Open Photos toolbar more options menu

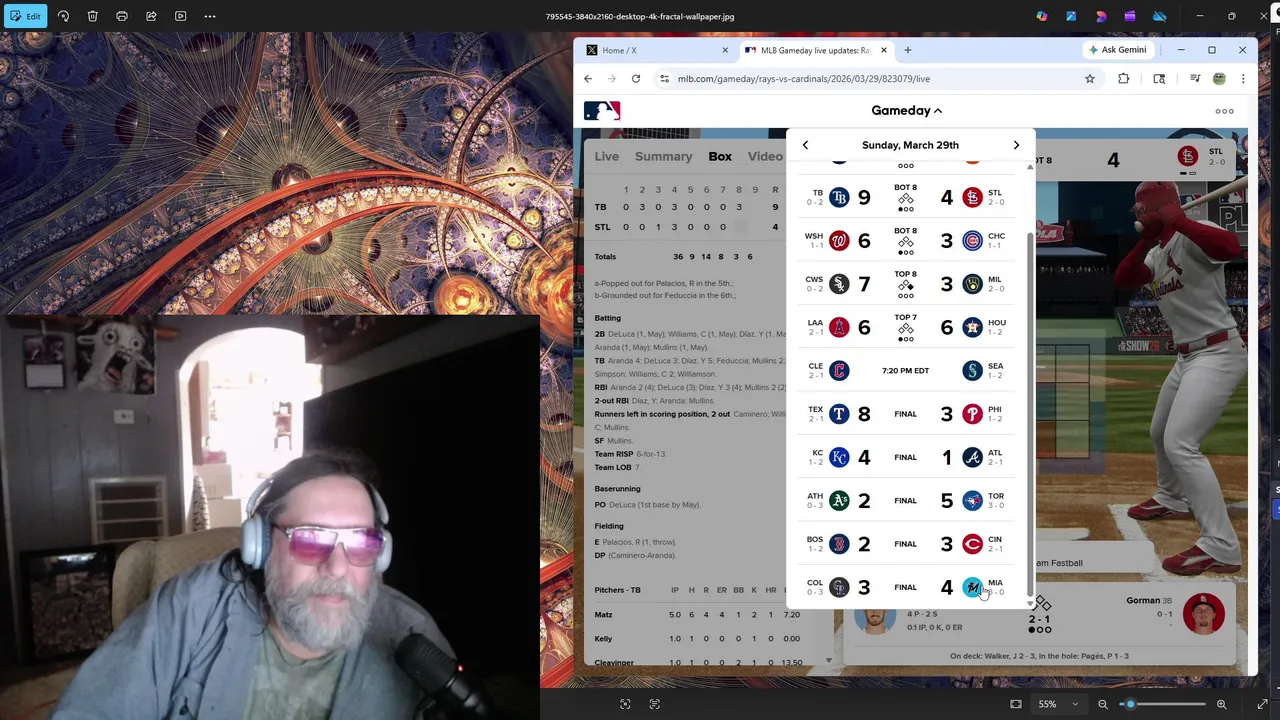click(x=210, y=16)
